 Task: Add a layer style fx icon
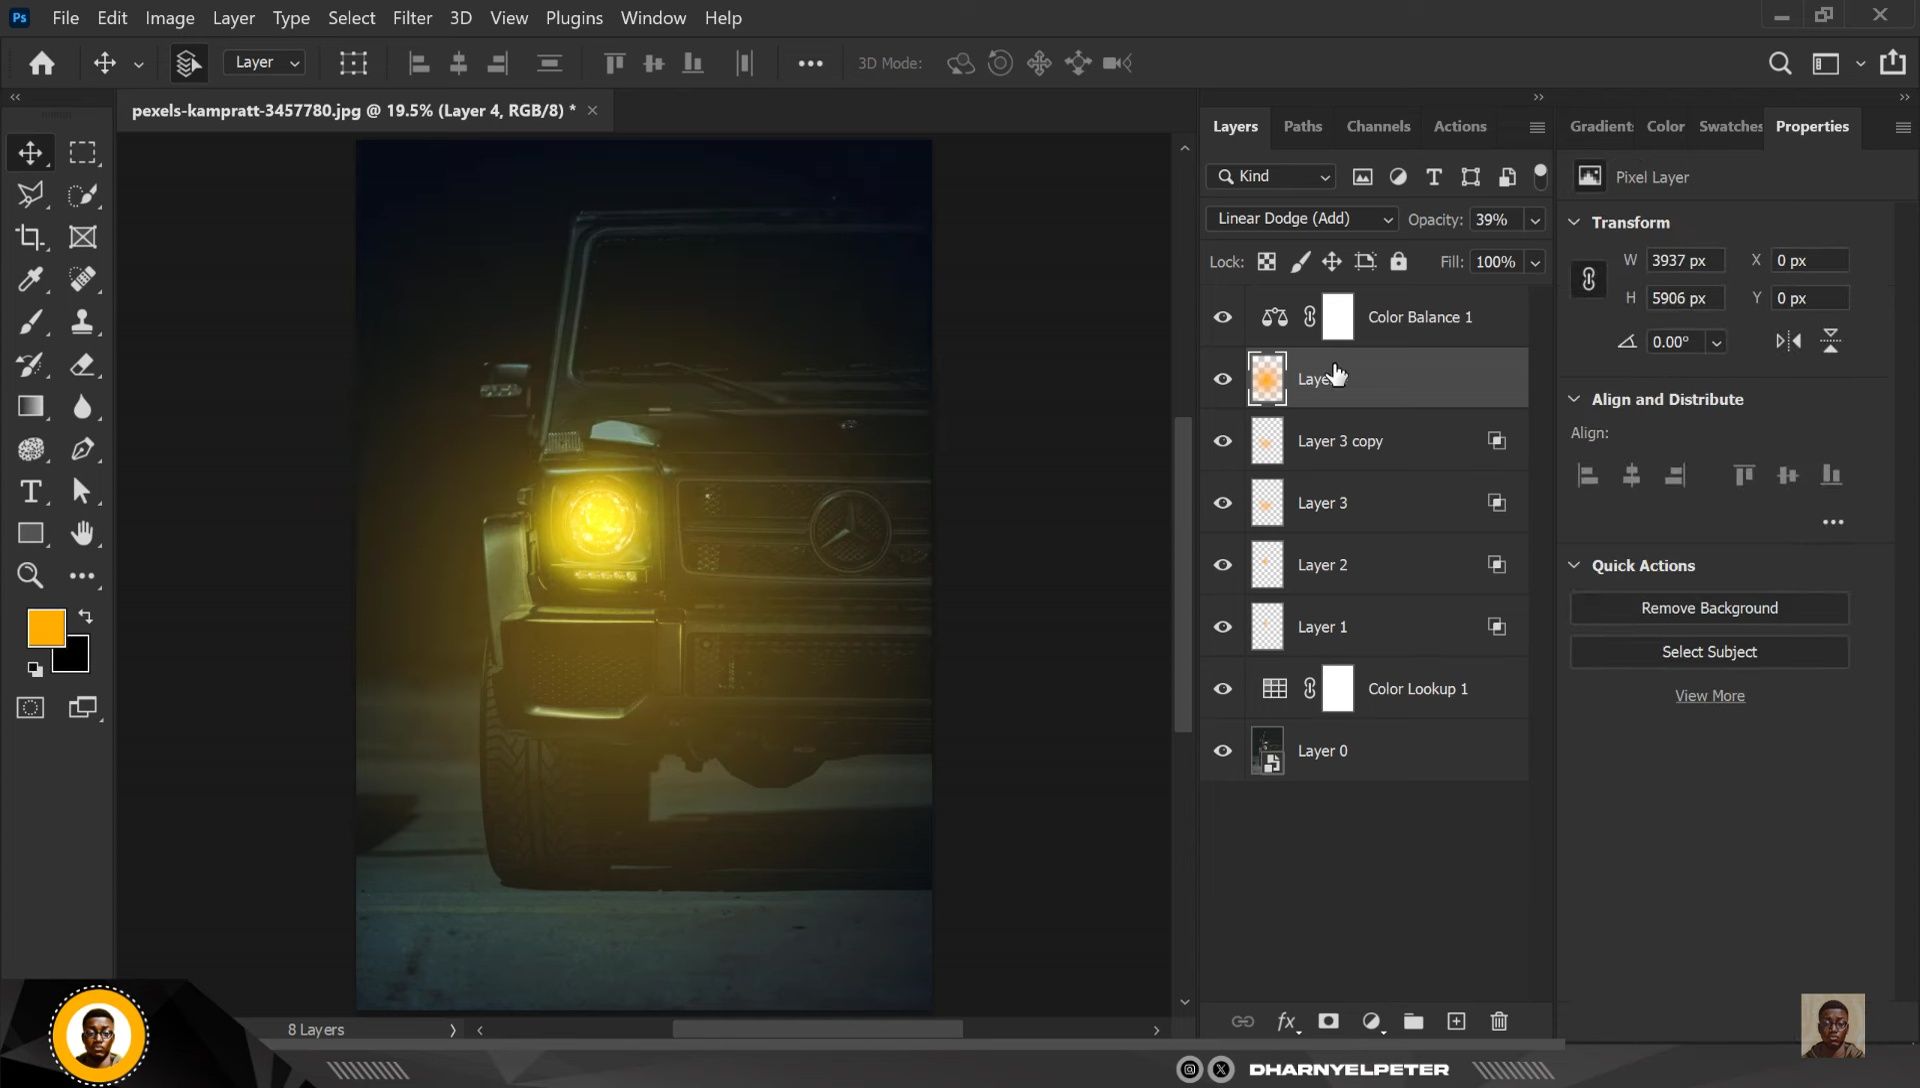[x=1287, y=1021]
